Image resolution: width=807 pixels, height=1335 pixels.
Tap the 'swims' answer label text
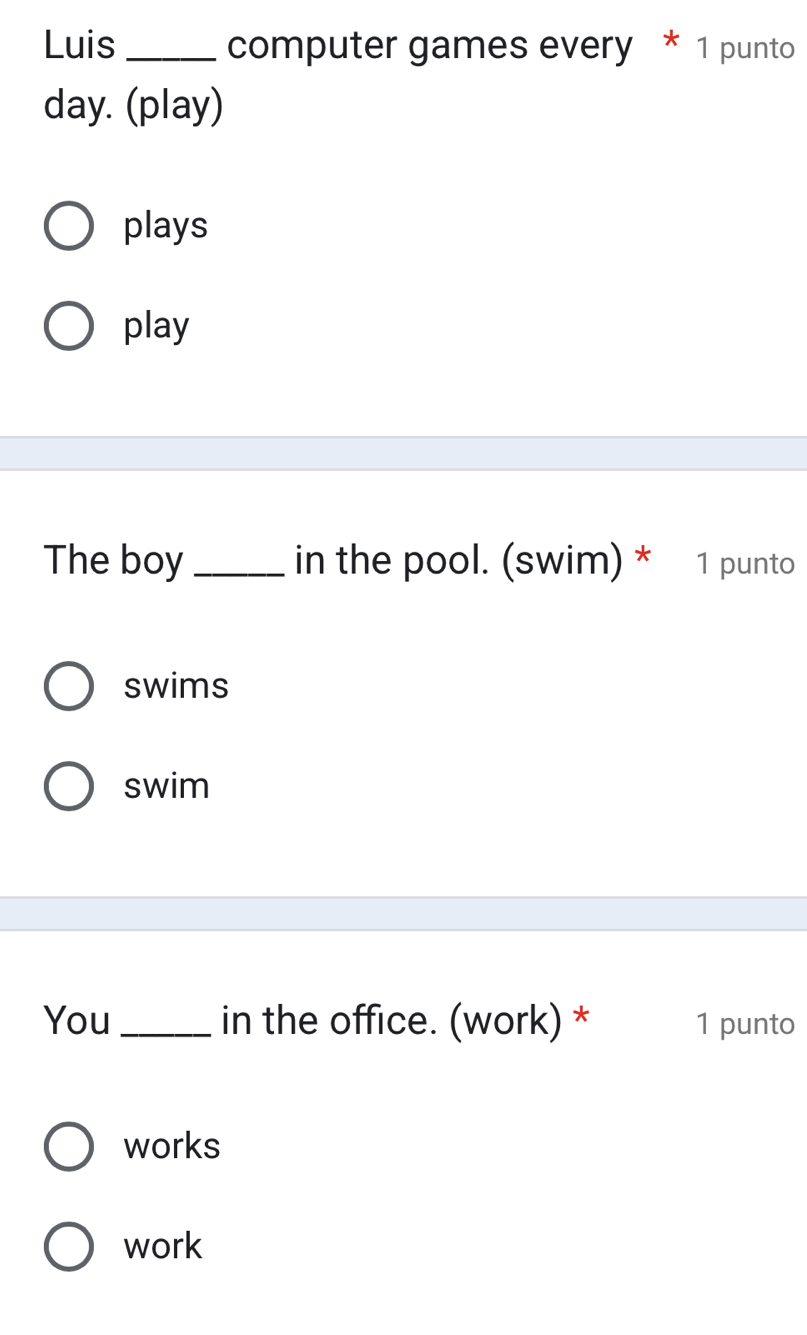tap(177, 686)
